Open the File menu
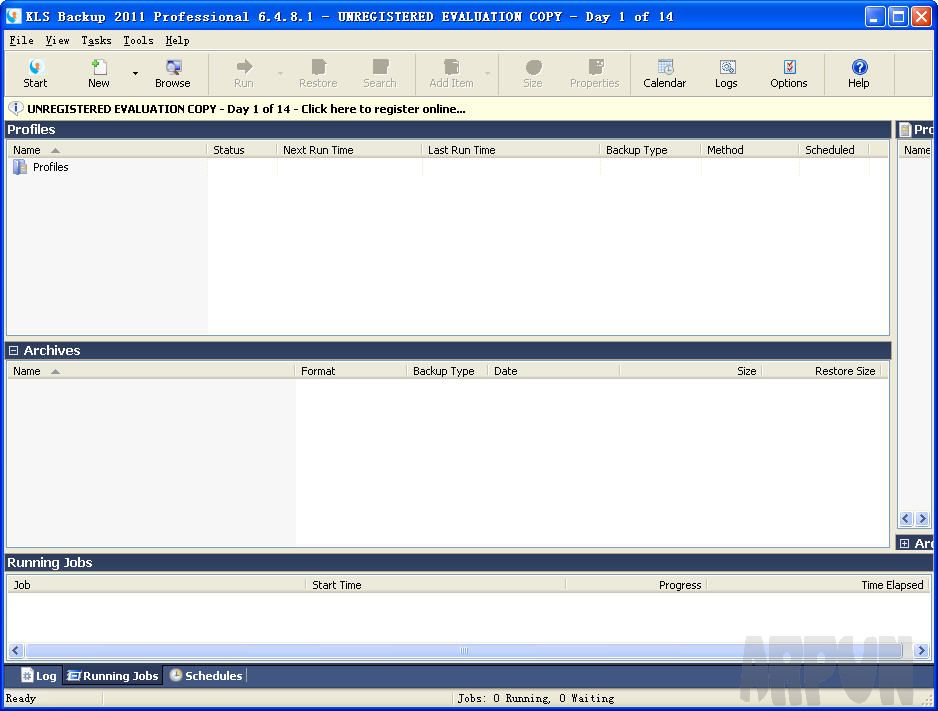 [x=22, y=41]
